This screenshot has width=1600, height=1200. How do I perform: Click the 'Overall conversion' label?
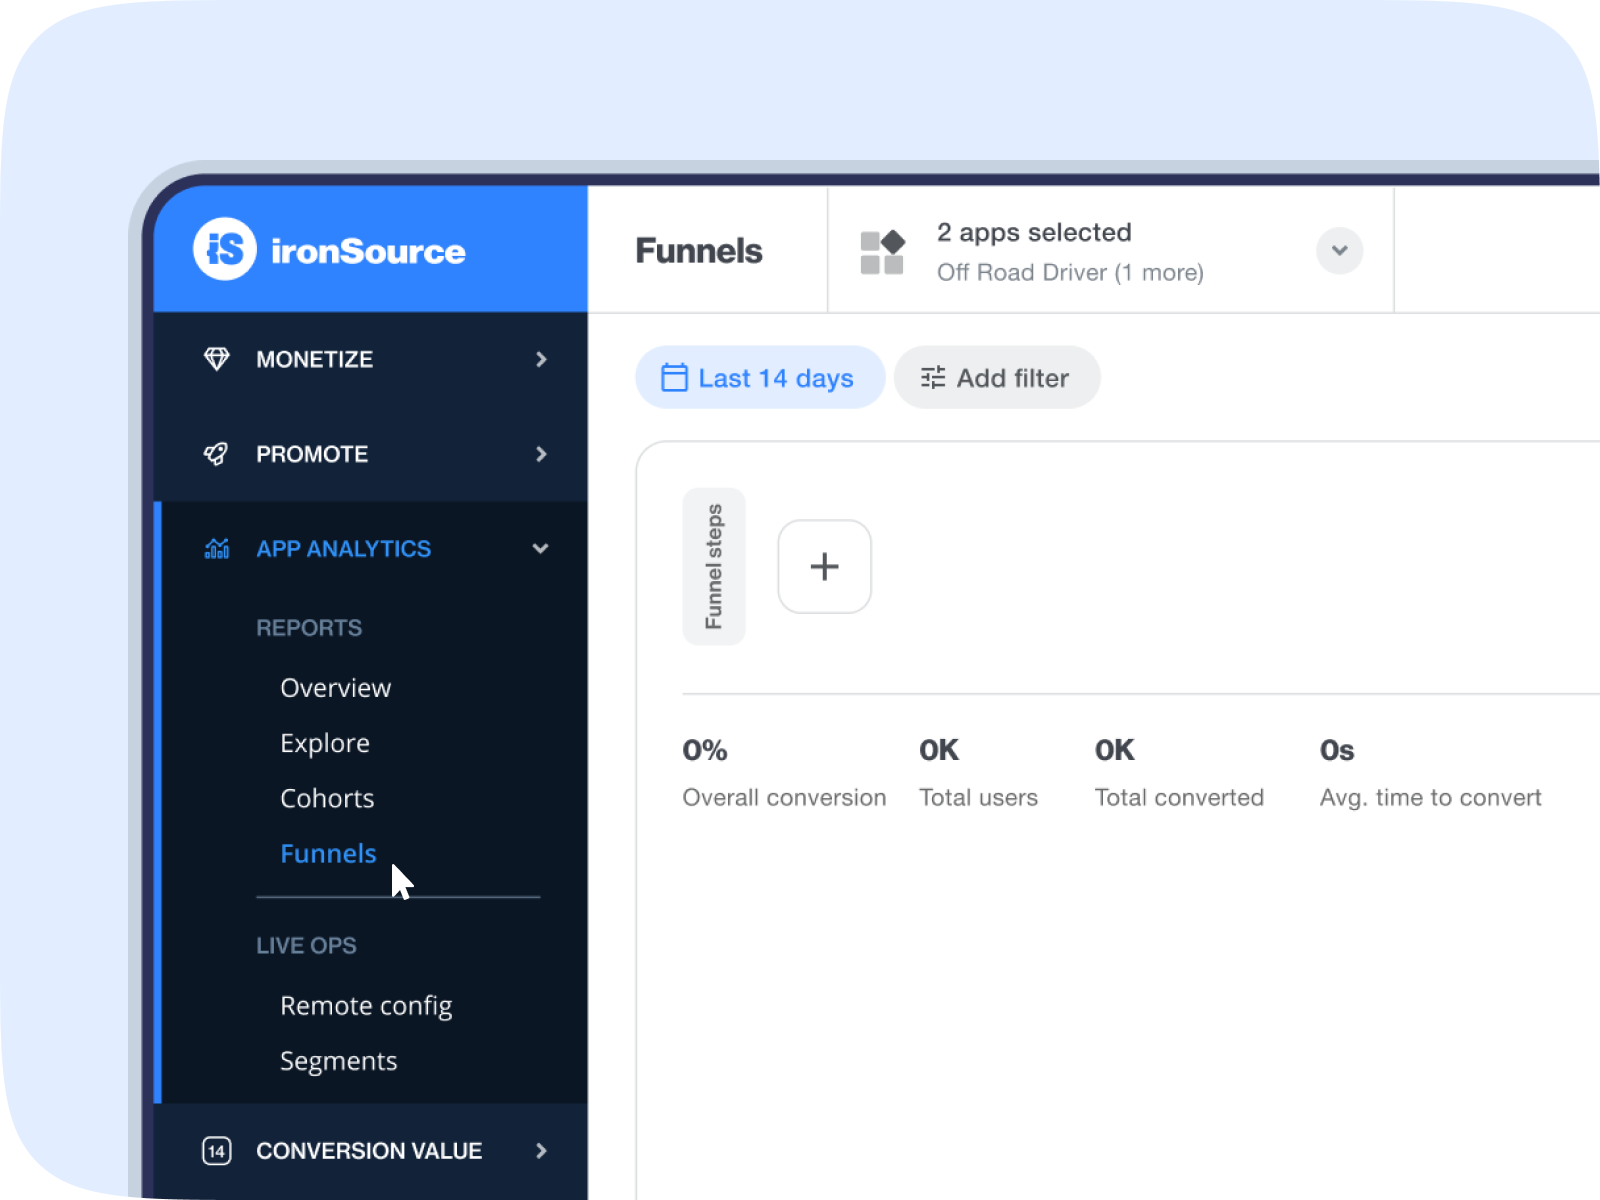coord(785,798)
